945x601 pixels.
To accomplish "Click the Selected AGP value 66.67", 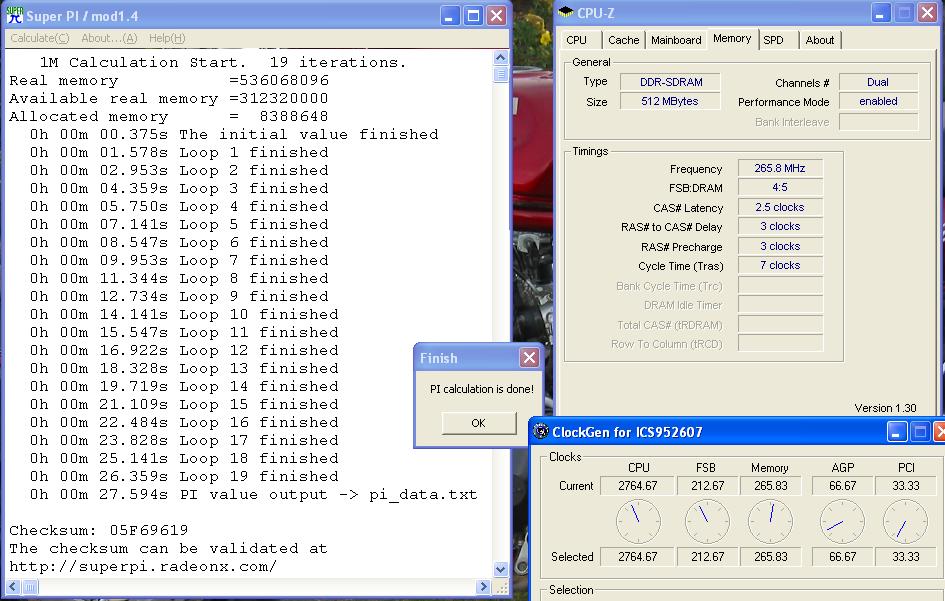I will 842,557.
